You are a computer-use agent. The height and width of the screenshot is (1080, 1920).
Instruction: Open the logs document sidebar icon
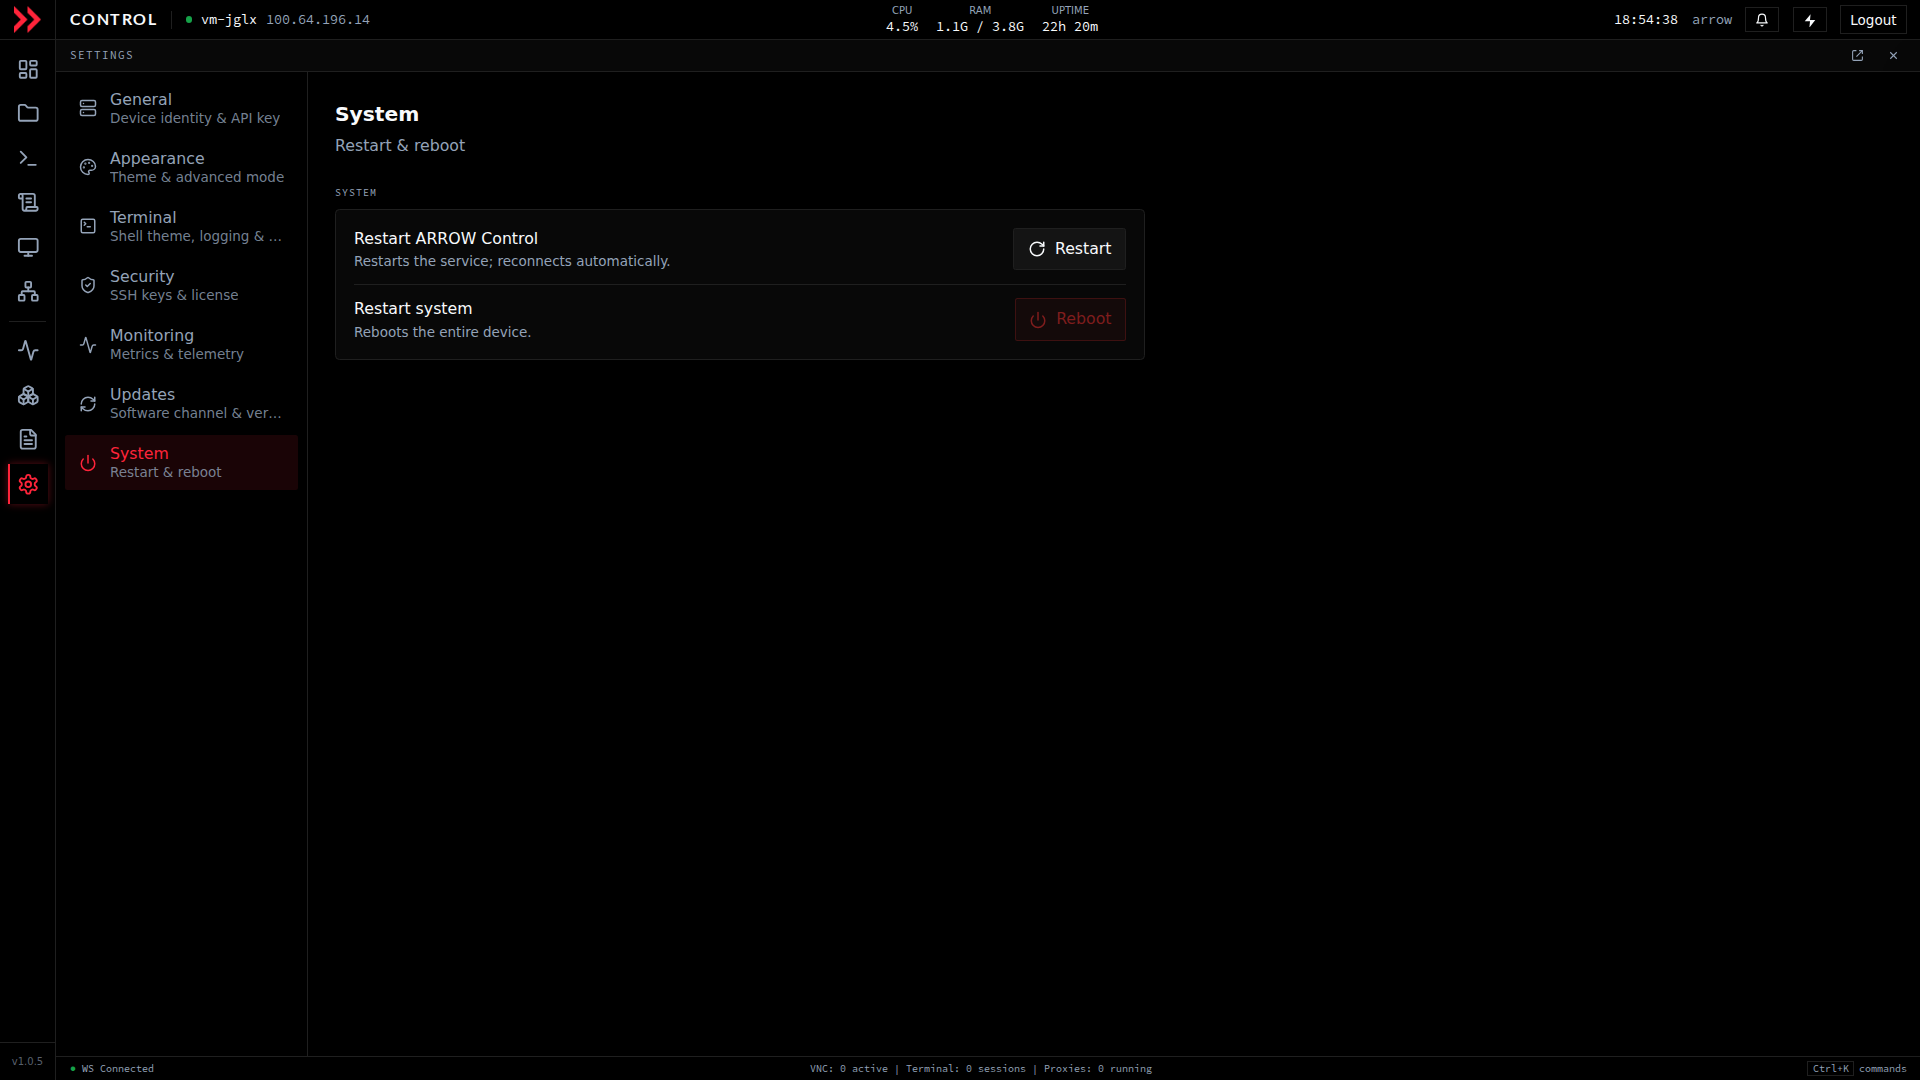coord(28,439)
